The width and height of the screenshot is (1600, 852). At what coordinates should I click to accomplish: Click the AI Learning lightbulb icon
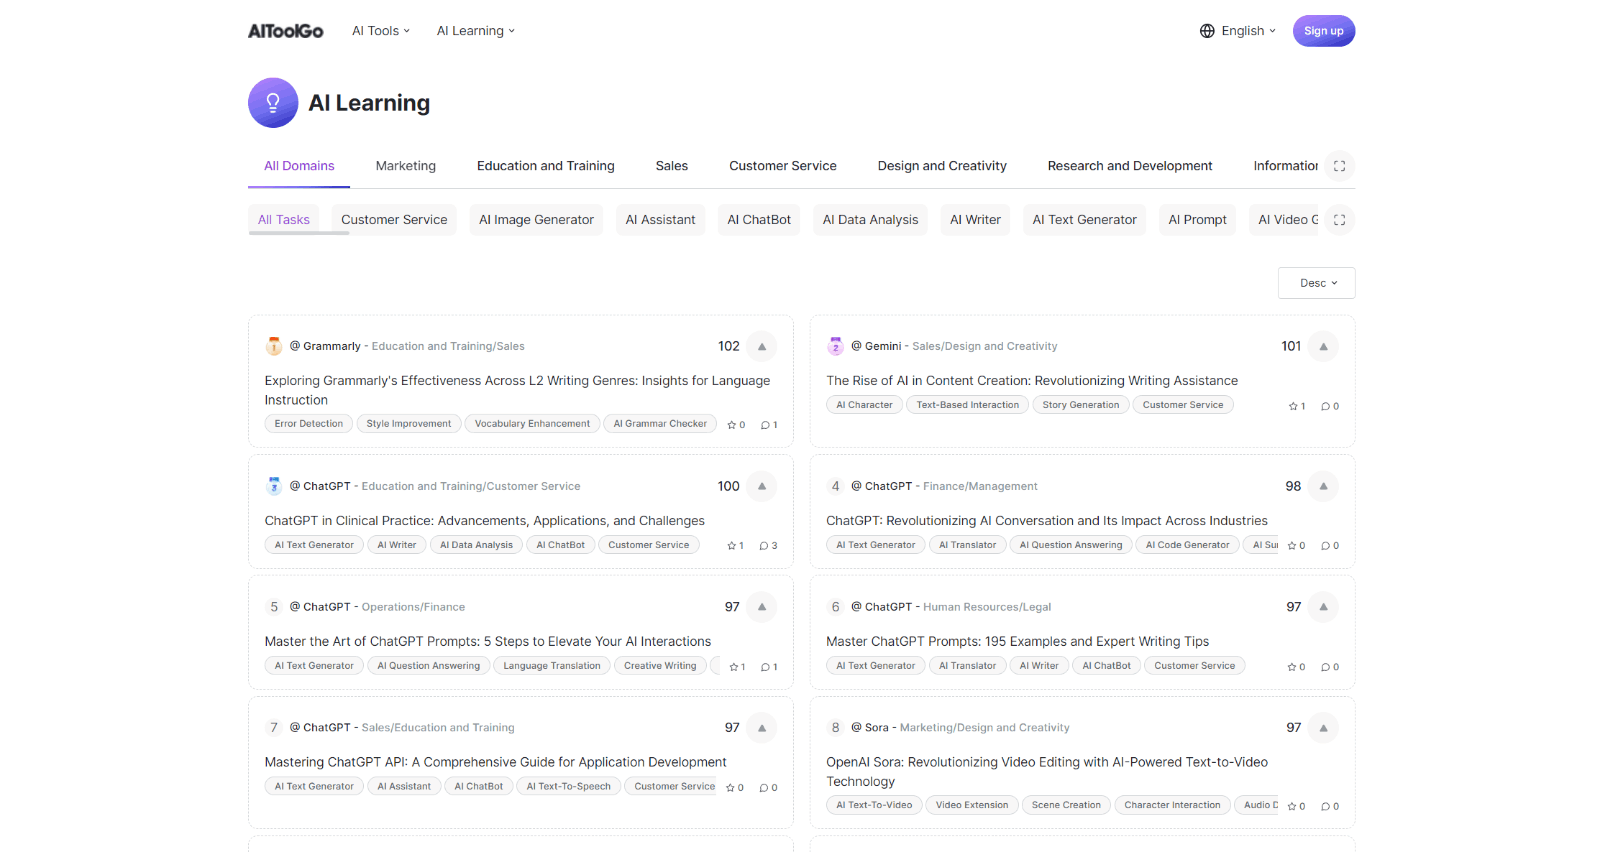(x=273, y=103)
